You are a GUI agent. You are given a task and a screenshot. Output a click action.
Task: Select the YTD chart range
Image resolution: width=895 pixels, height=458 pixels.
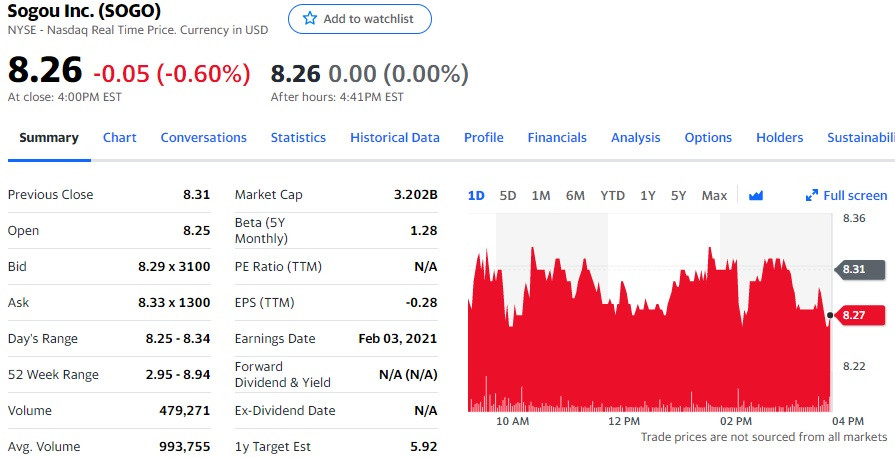[612, 196]
